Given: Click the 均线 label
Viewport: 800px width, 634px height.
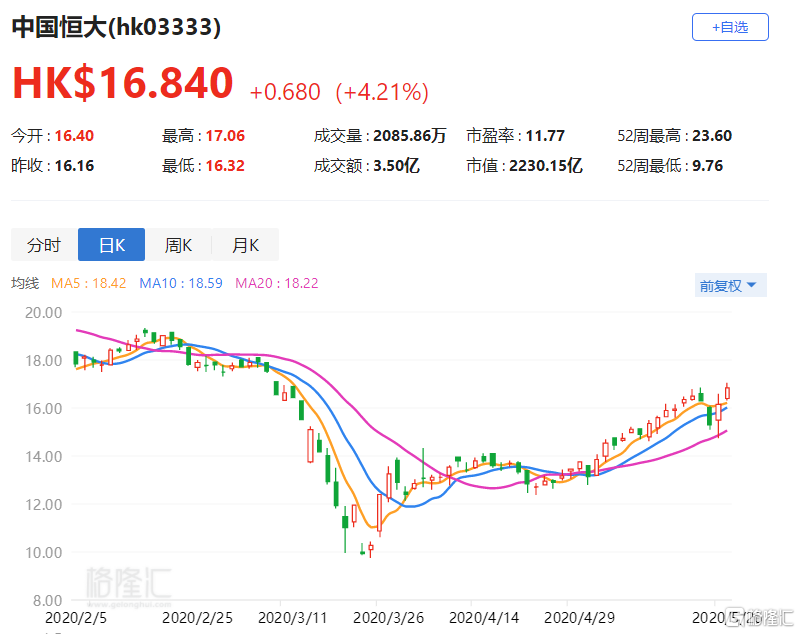Looking at the screenshot, I should click(x=25, y=283).
